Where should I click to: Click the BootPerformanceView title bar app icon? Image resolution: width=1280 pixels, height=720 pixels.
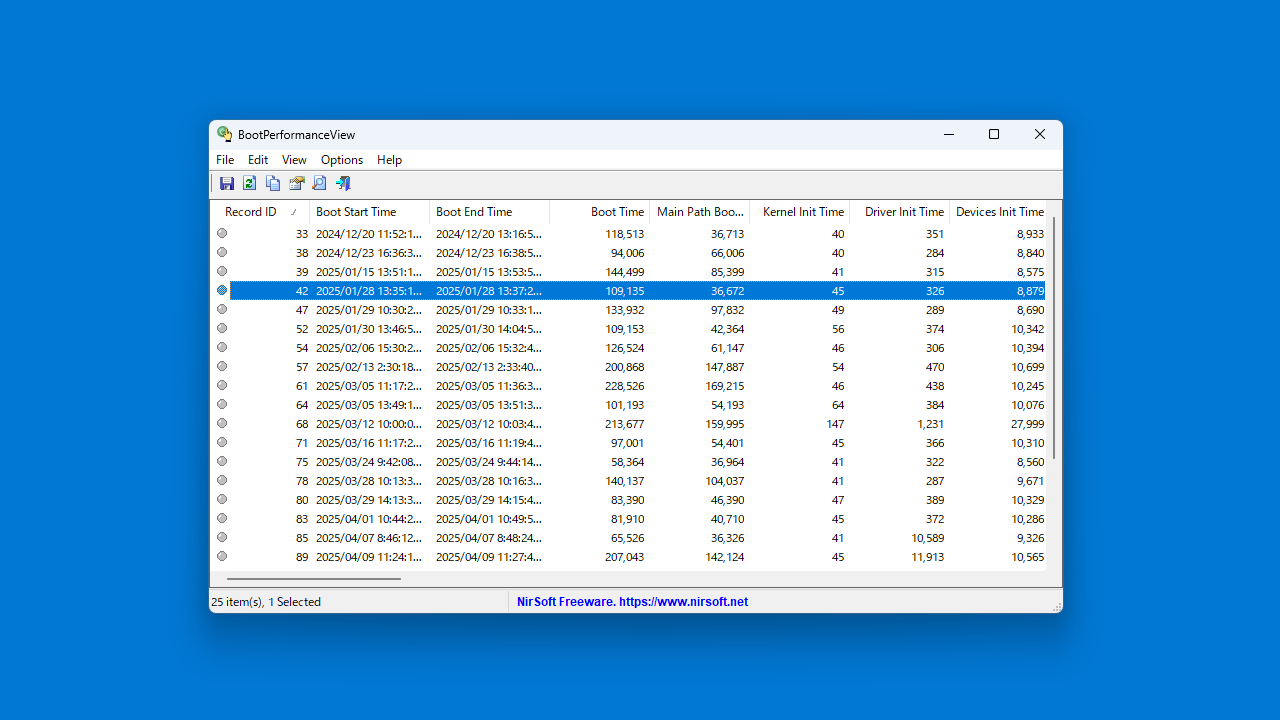point(225,134)
